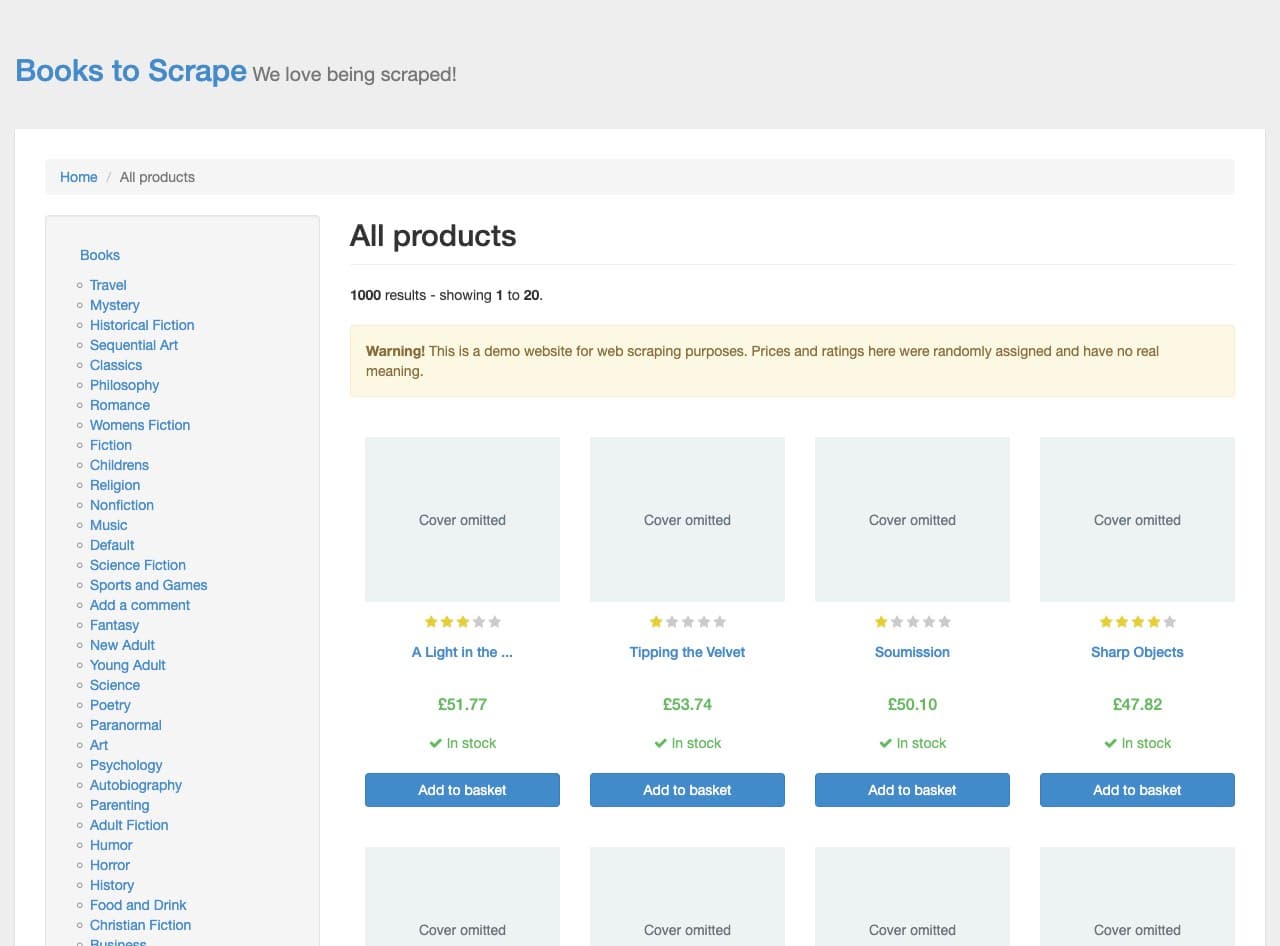The height and width of the screenshot is (946, 1280).
Task: Select the Food and Drink category
Action: click(138, 905)
